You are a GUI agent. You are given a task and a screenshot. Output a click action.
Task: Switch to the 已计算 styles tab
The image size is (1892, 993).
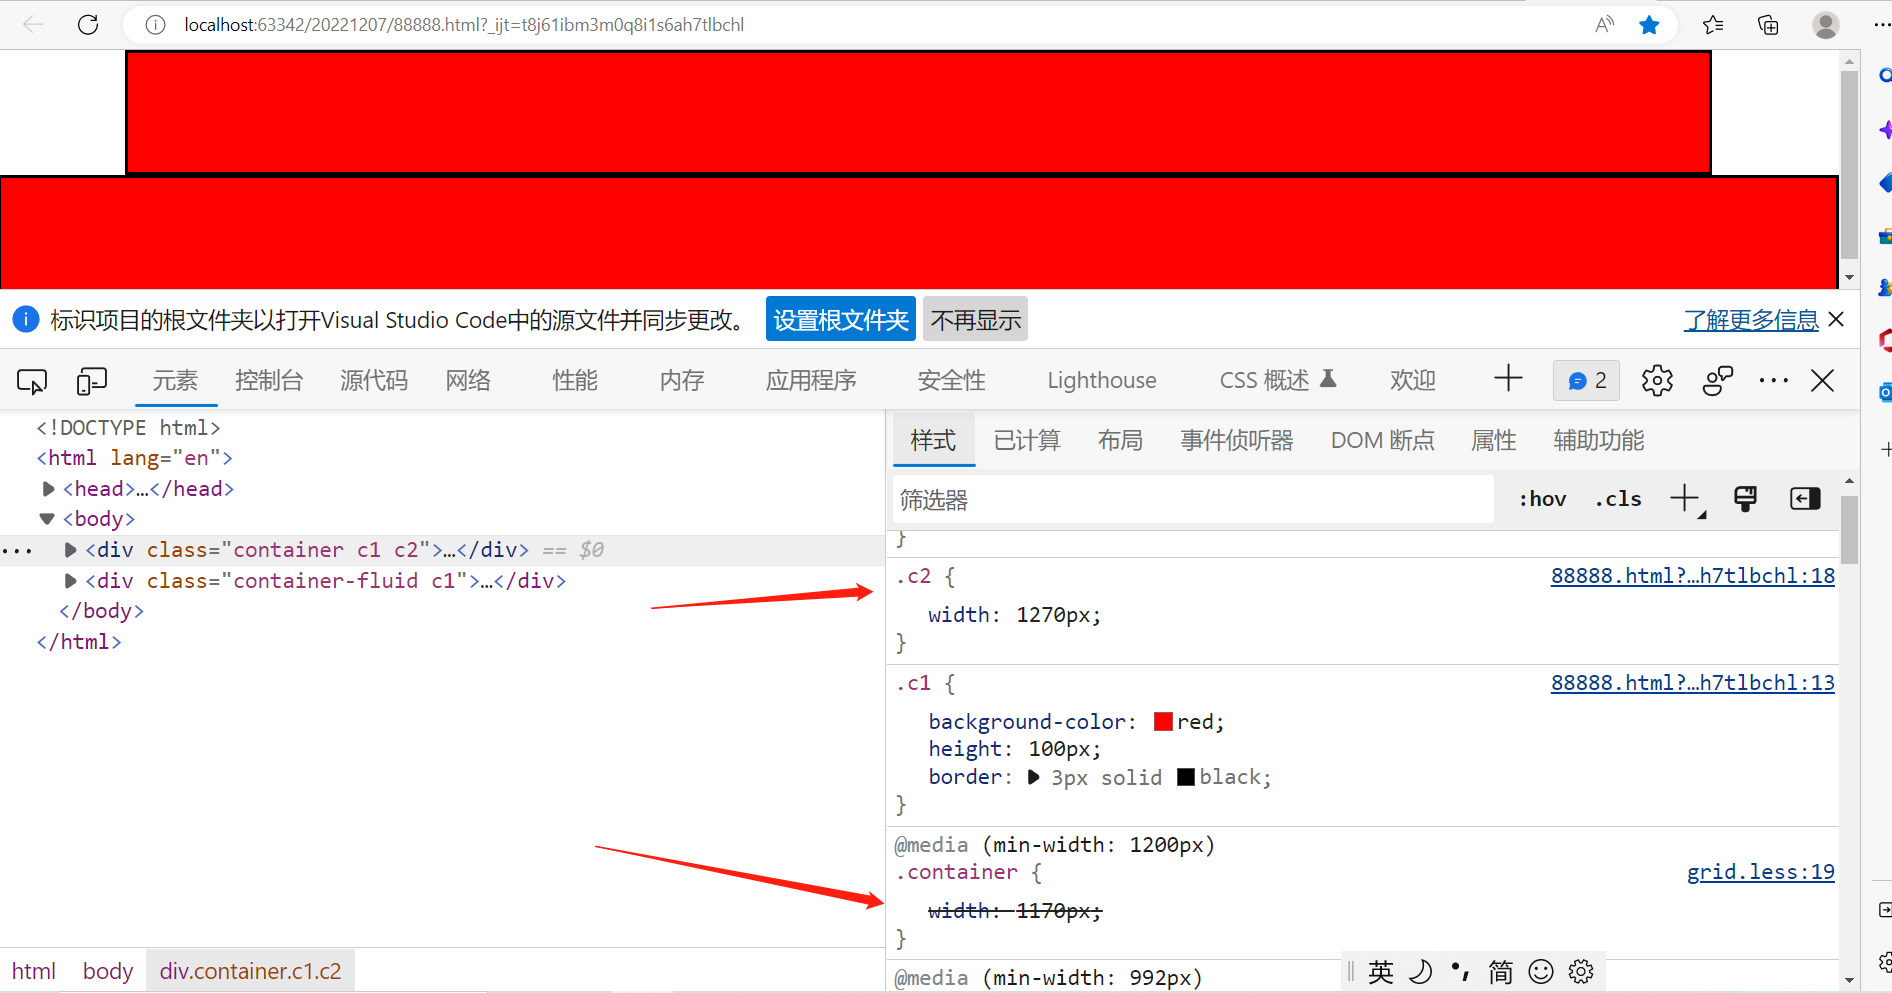[x=1027, y=441]
